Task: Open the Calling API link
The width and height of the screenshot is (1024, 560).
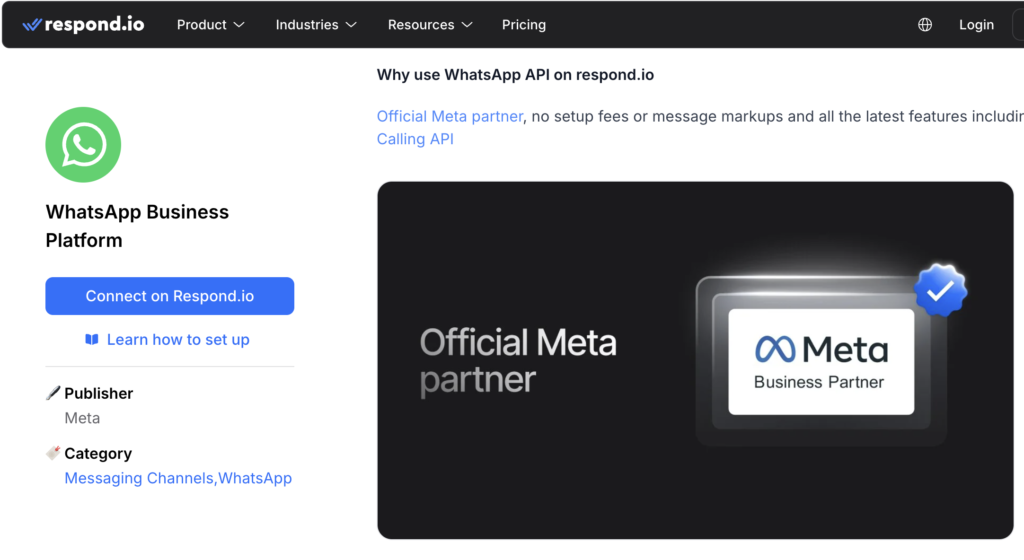Action: (x=415, y=139)
